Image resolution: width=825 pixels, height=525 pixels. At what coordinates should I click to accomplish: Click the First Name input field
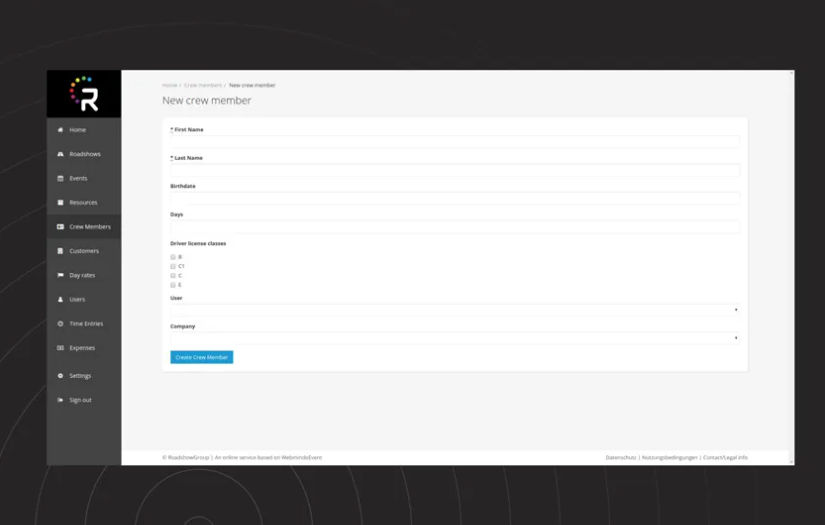tap(455, 142)
